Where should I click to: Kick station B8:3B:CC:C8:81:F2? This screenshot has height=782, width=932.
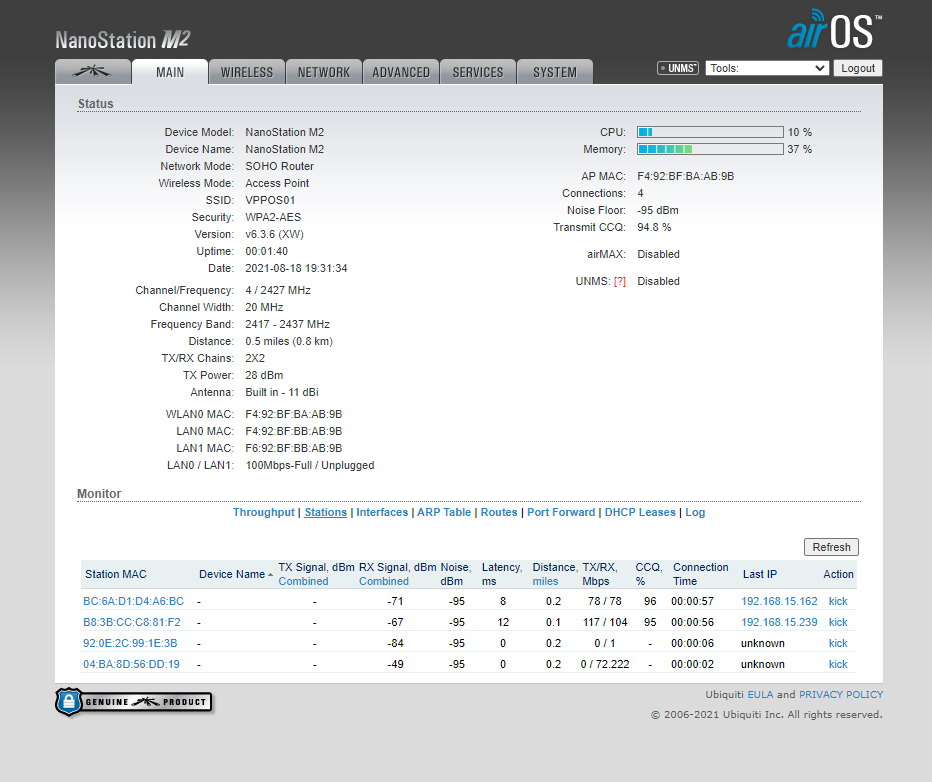(838, 622)
